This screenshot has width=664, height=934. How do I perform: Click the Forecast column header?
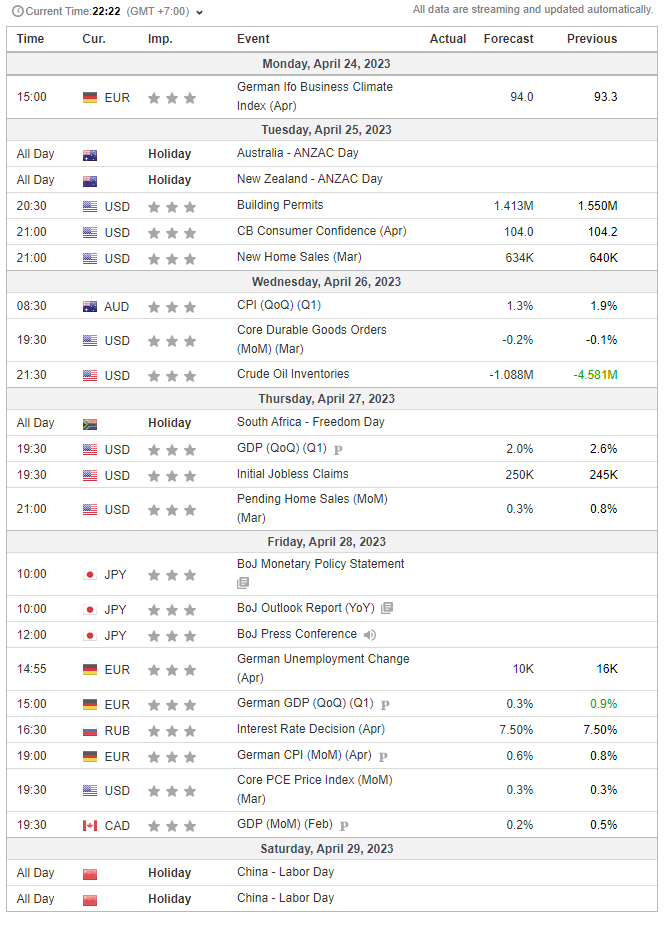point(509,39)
